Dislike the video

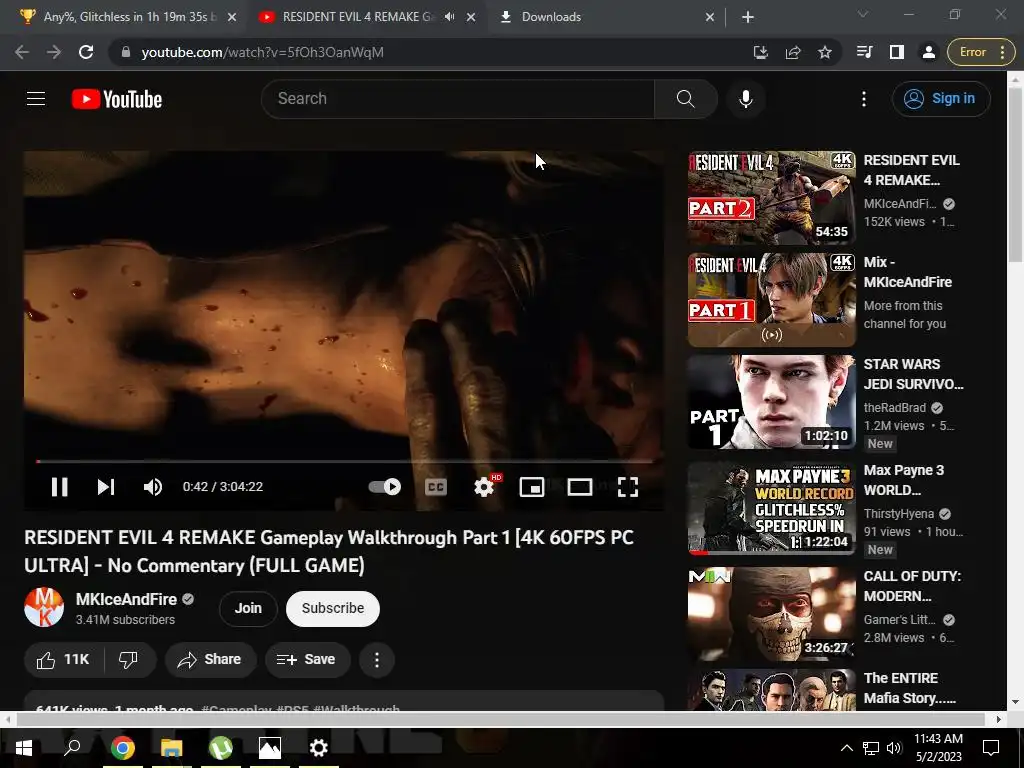[129, 660]
